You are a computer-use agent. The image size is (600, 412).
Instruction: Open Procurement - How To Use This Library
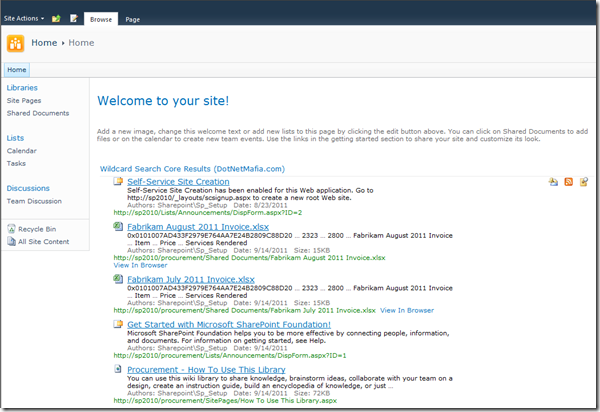tap(206, 370)
